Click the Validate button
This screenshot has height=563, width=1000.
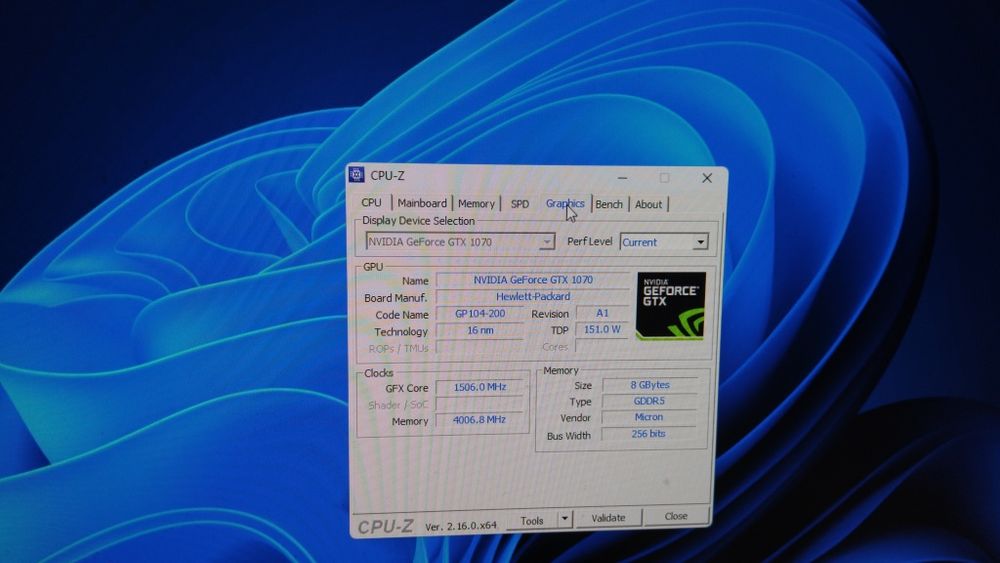(608, 518)
